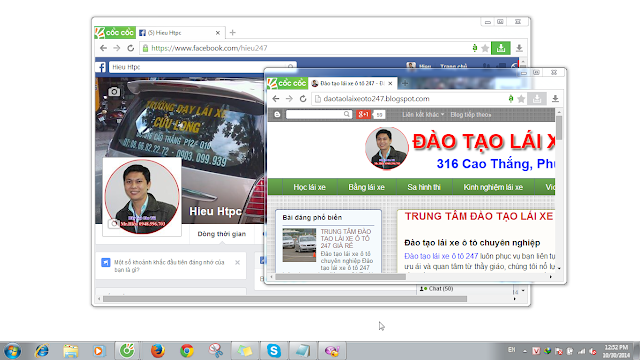The image size is (640, 360).
Task: Open a new tab in the blogspot window
Action: [405, 83]
